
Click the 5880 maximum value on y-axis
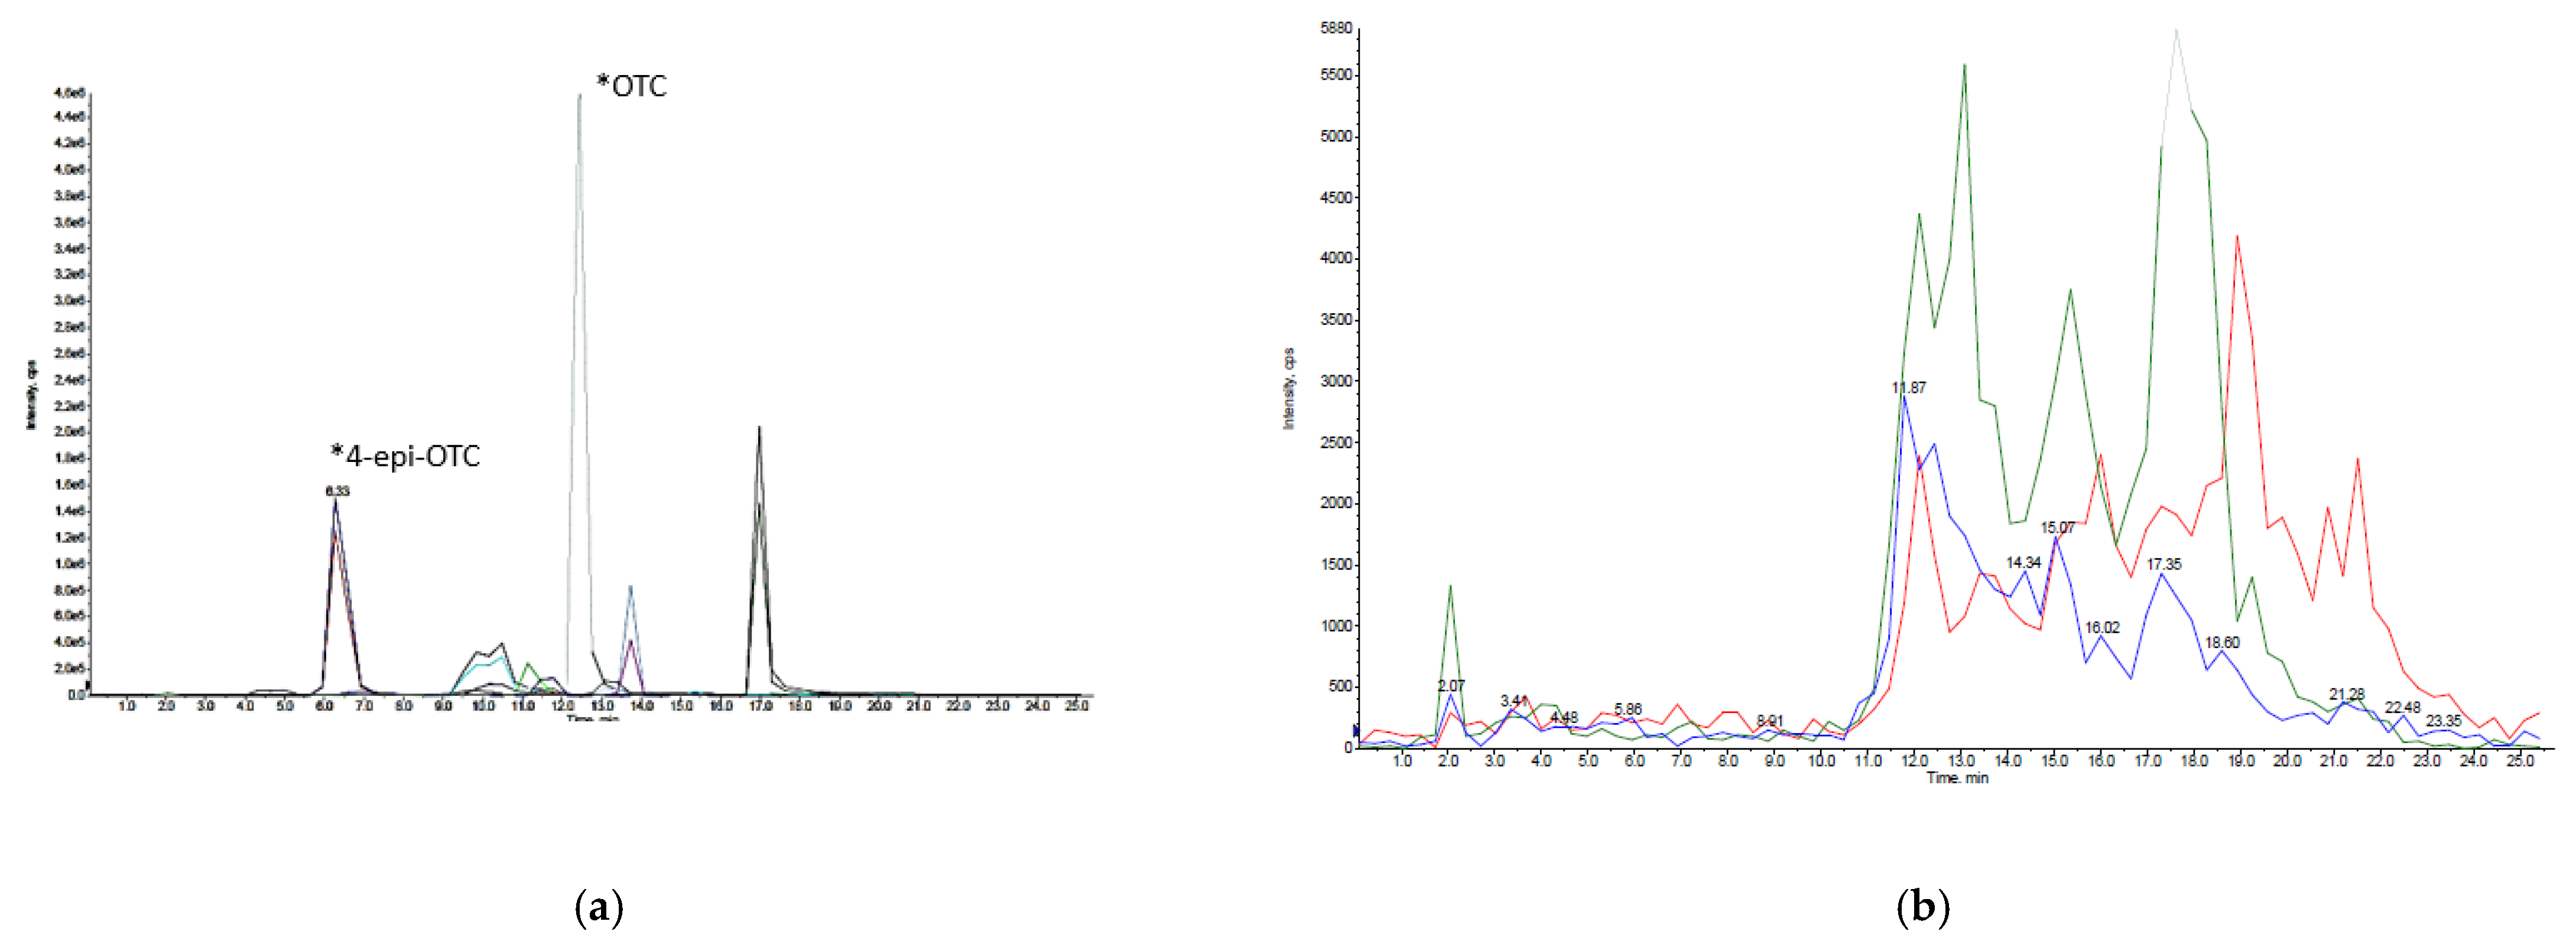click(1336, 29)
